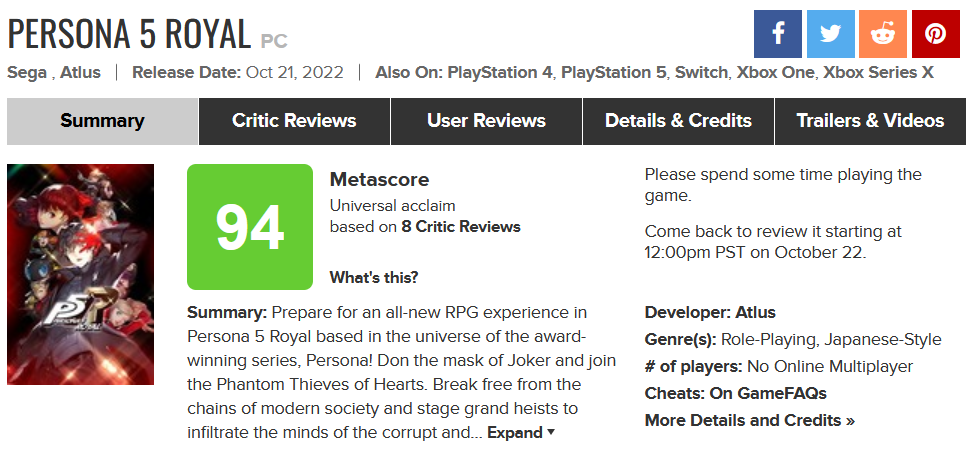Image resolution: width=970 pixels, height=449 pixels.
Task: Click the green 94 Metascore box
Action: (250, 227)
